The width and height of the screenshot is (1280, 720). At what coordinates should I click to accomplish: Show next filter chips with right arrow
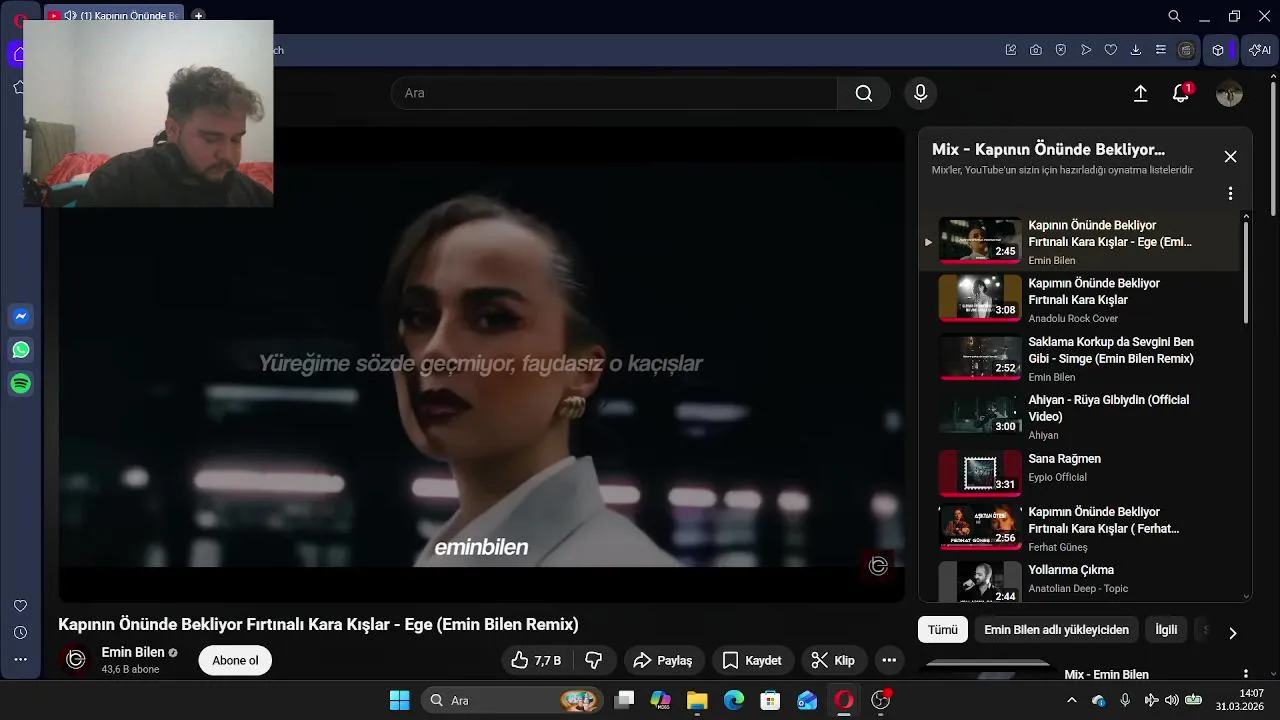click(1232, 633)
